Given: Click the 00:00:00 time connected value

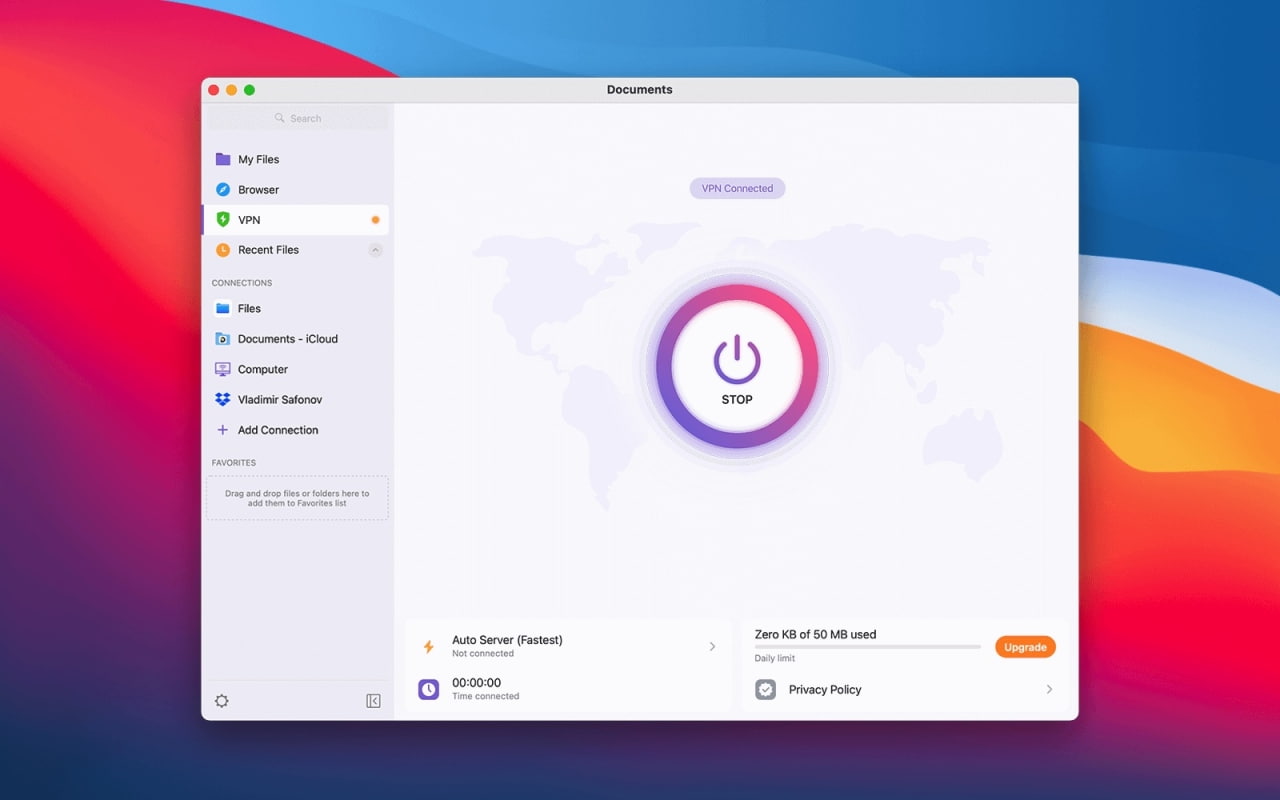Looking at the screenshot, I should click(476, 683).
